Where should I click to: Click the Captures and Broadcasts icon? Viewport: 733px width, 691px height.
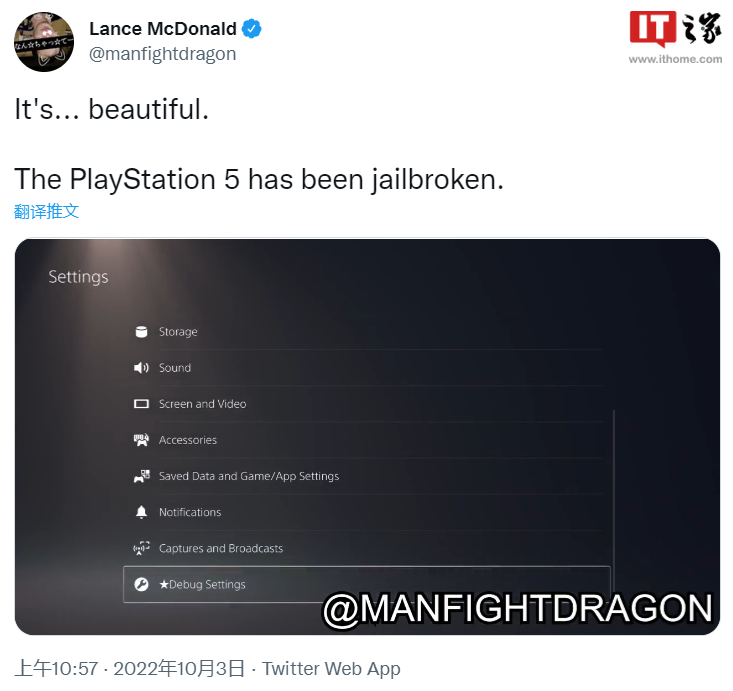click(x=141, y=548)
